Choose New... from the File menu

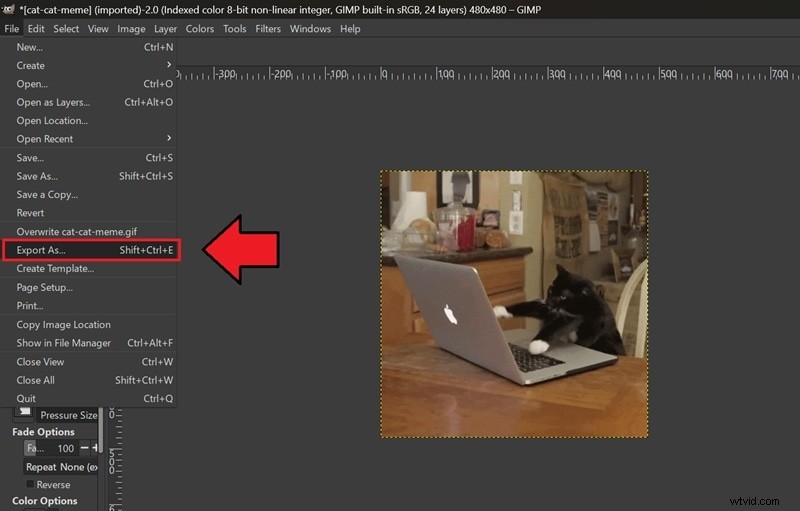click(x=89, y=47)
